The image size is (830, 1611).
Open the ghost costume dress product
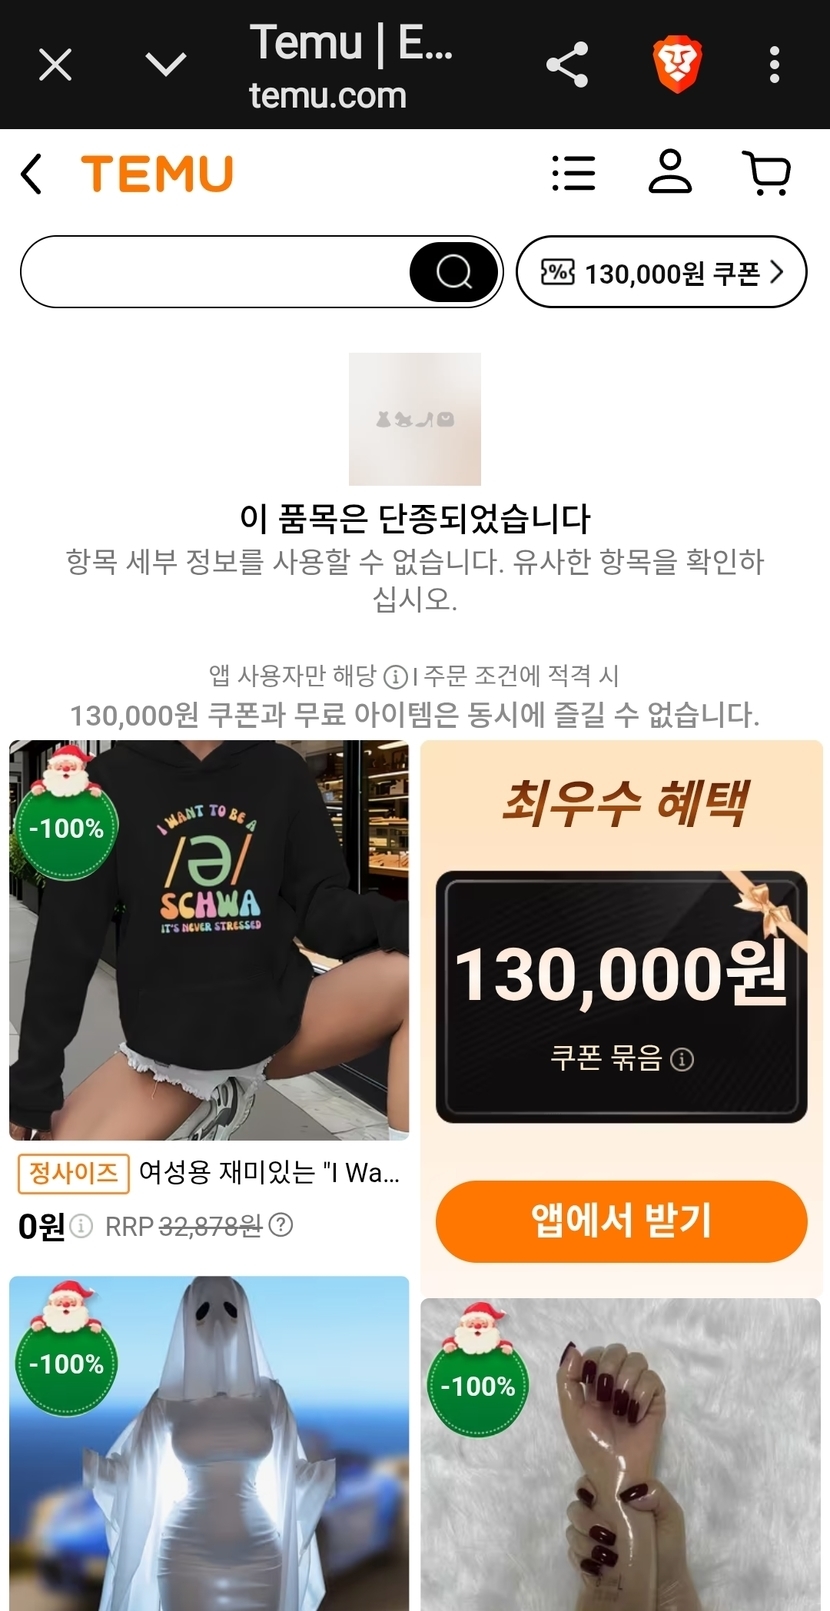[x=209, y=1443]
